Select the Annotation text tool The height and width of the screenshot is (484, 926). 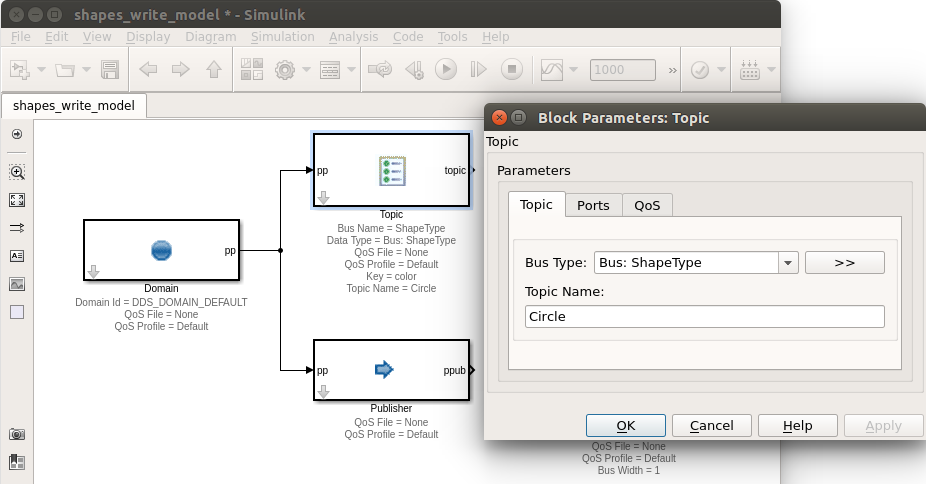[x=17, y=256]
